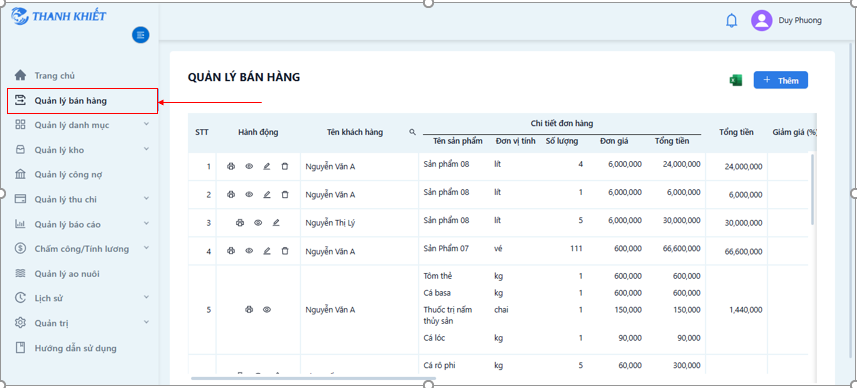
Task: Print the order in STT row 2
Action: point(231,194)
